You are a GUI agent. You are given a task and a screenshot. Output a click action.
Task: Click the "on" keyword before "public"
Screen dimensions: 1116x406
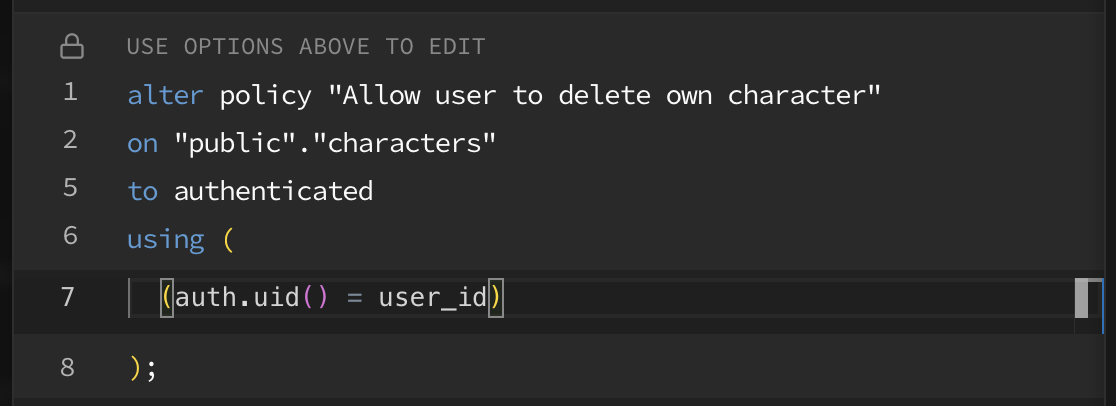coord(142,143)
